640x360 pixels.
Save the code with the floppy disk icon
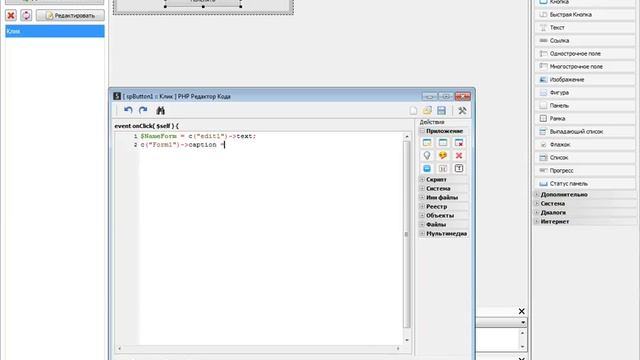pyautogui.click(x=441, y=111)
